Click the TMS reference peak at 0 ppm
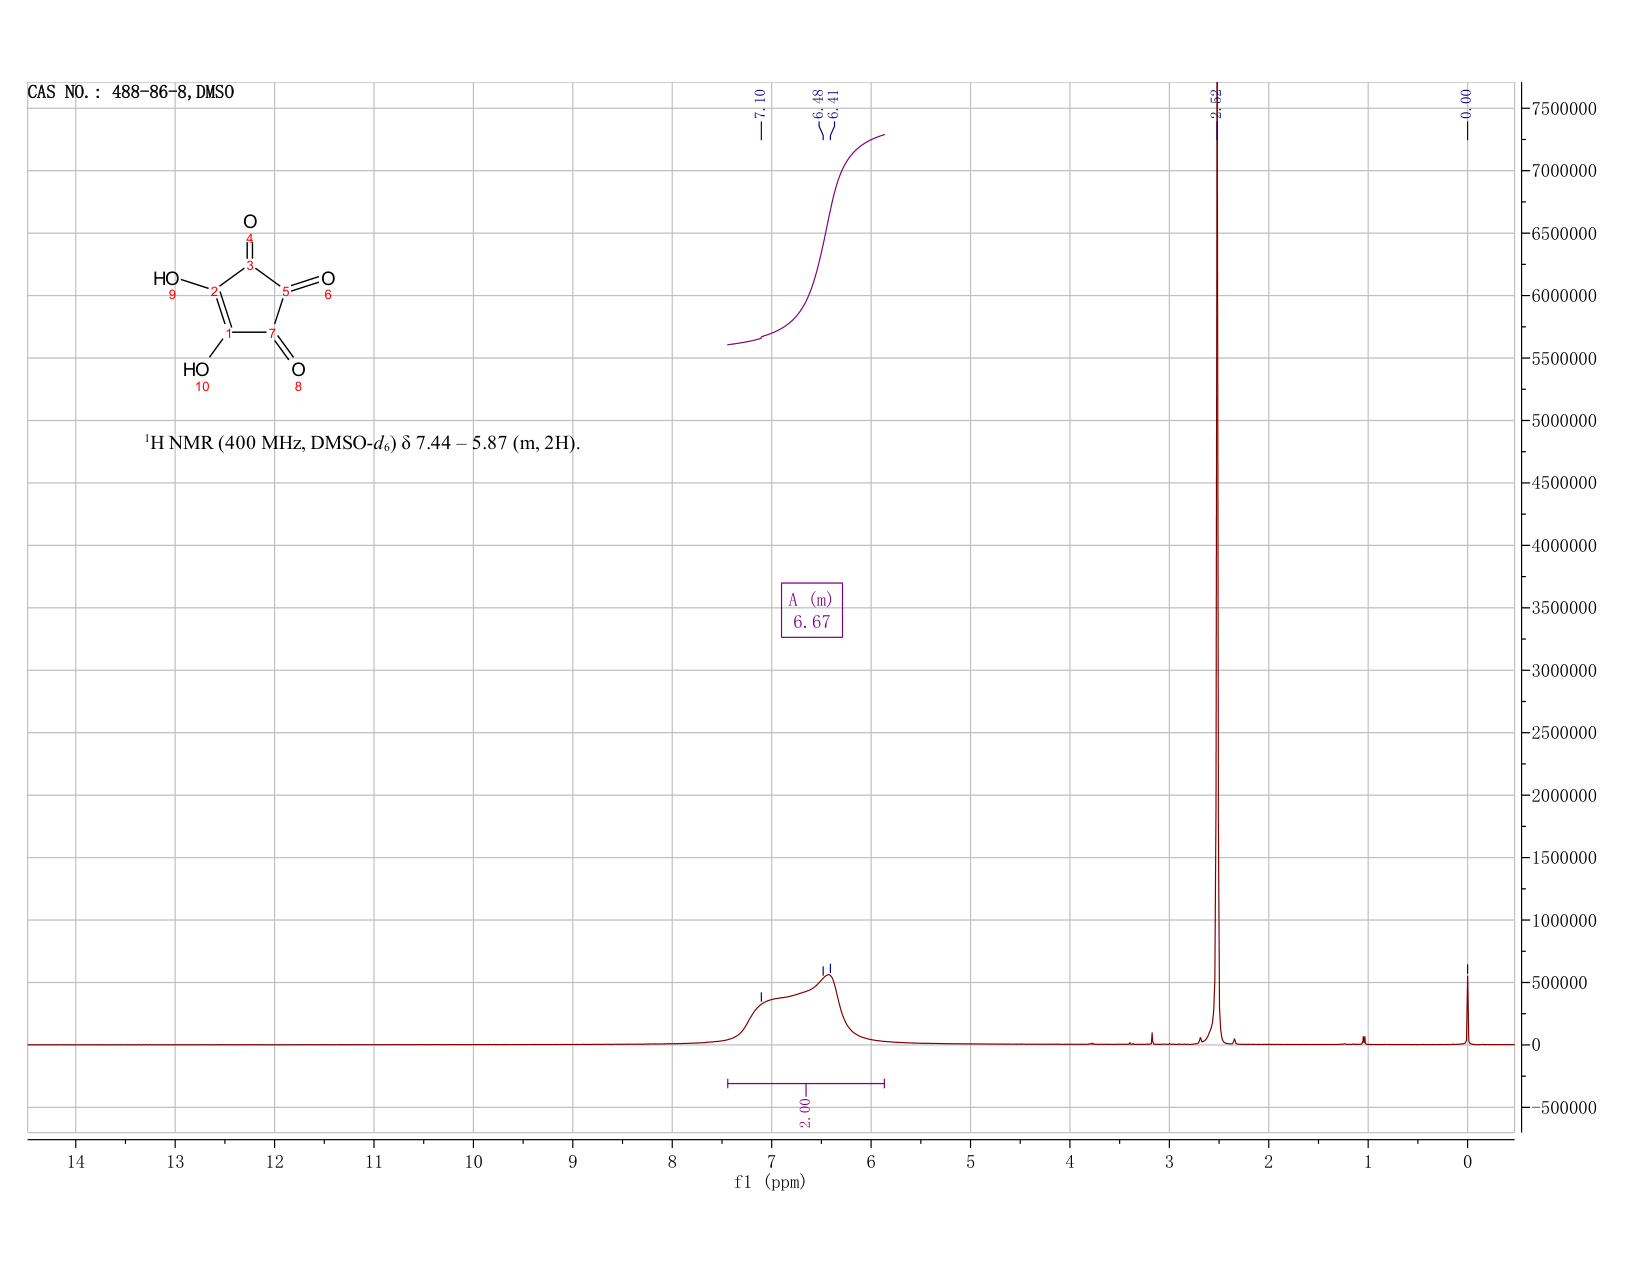 point(1467,1008)
